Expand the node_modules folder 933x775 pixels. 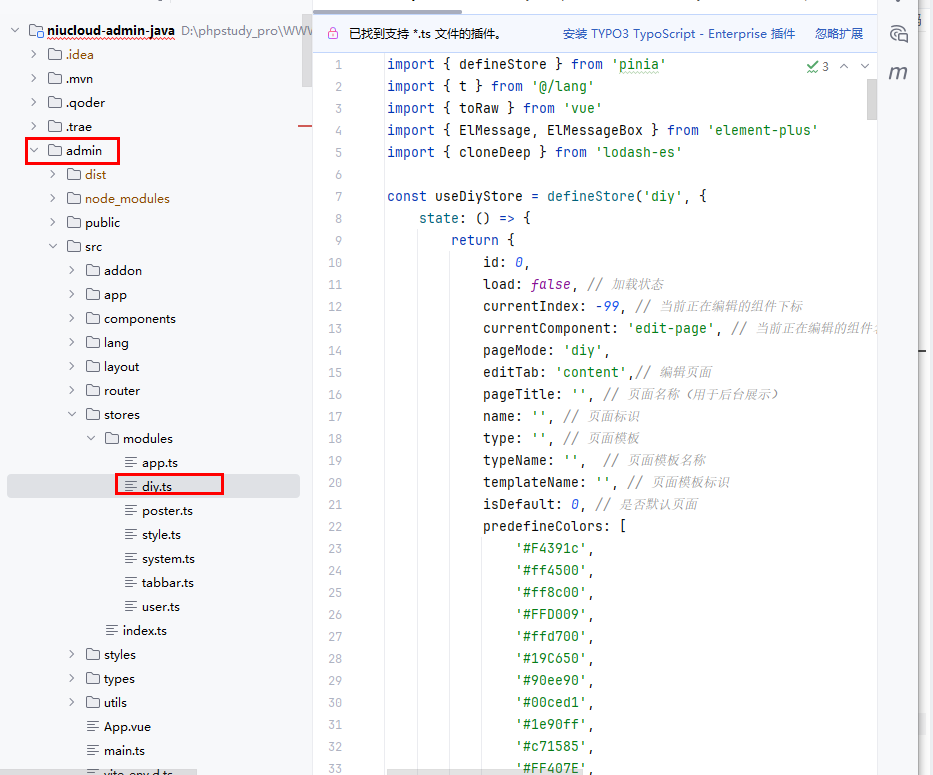[x=53, y=199]
